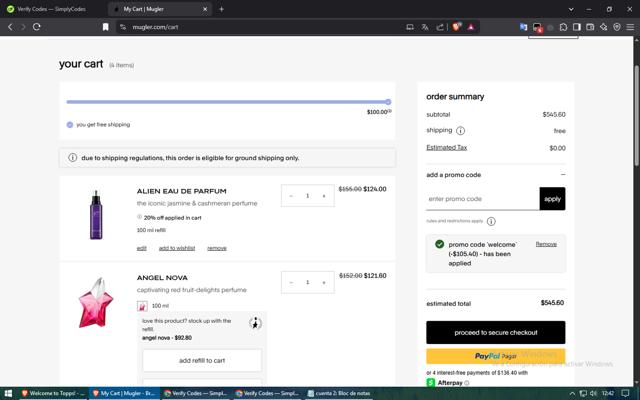Viewport: 640px width, 400px height.
Task: Click the Estimated Tax link
Action: (x=447, y=147)
